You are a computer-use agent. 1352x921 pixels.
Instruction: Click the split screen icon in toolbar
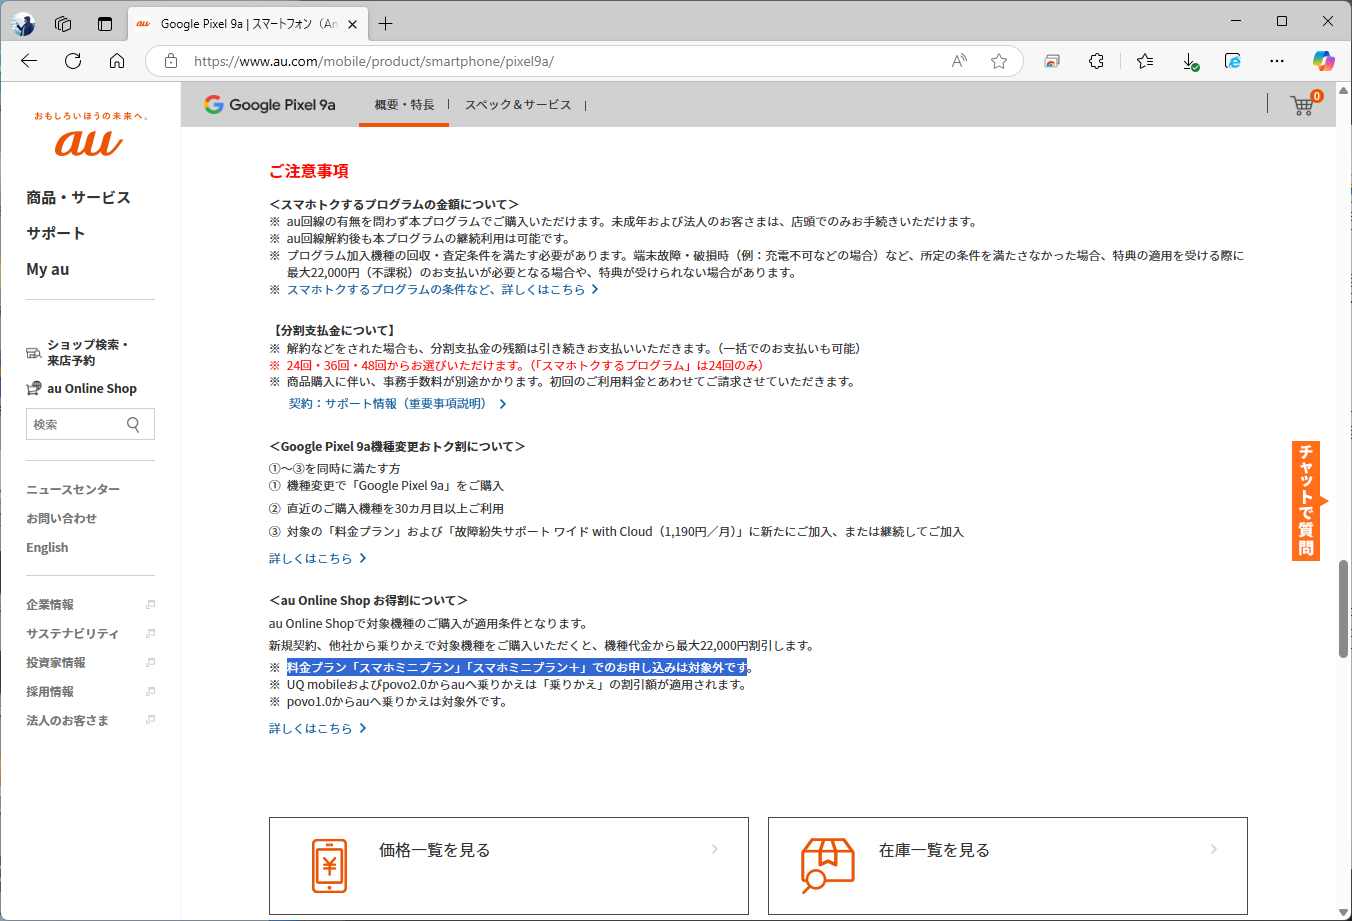pyautogui.click(x=1052, y=61)
